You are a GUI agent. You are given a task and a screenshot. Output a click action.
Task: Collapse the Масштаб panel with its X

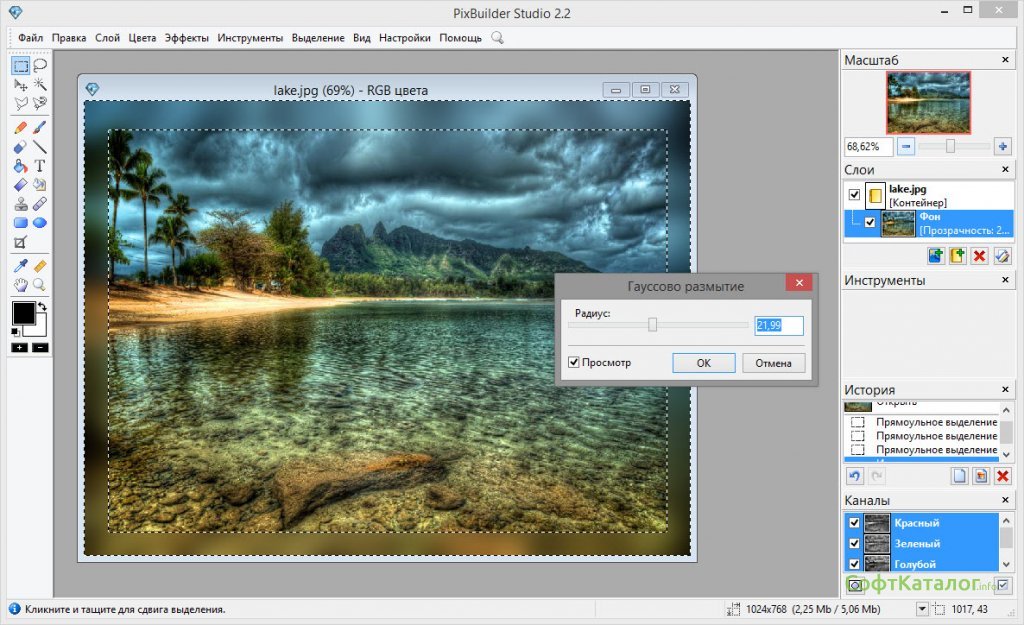tap(1005, 60)
